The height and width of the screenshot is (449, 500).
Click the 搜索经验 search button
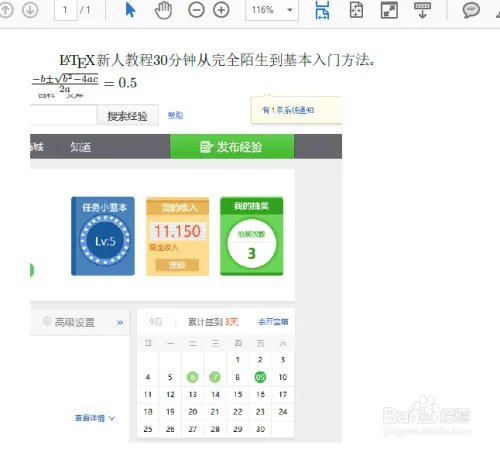(128, 116)
